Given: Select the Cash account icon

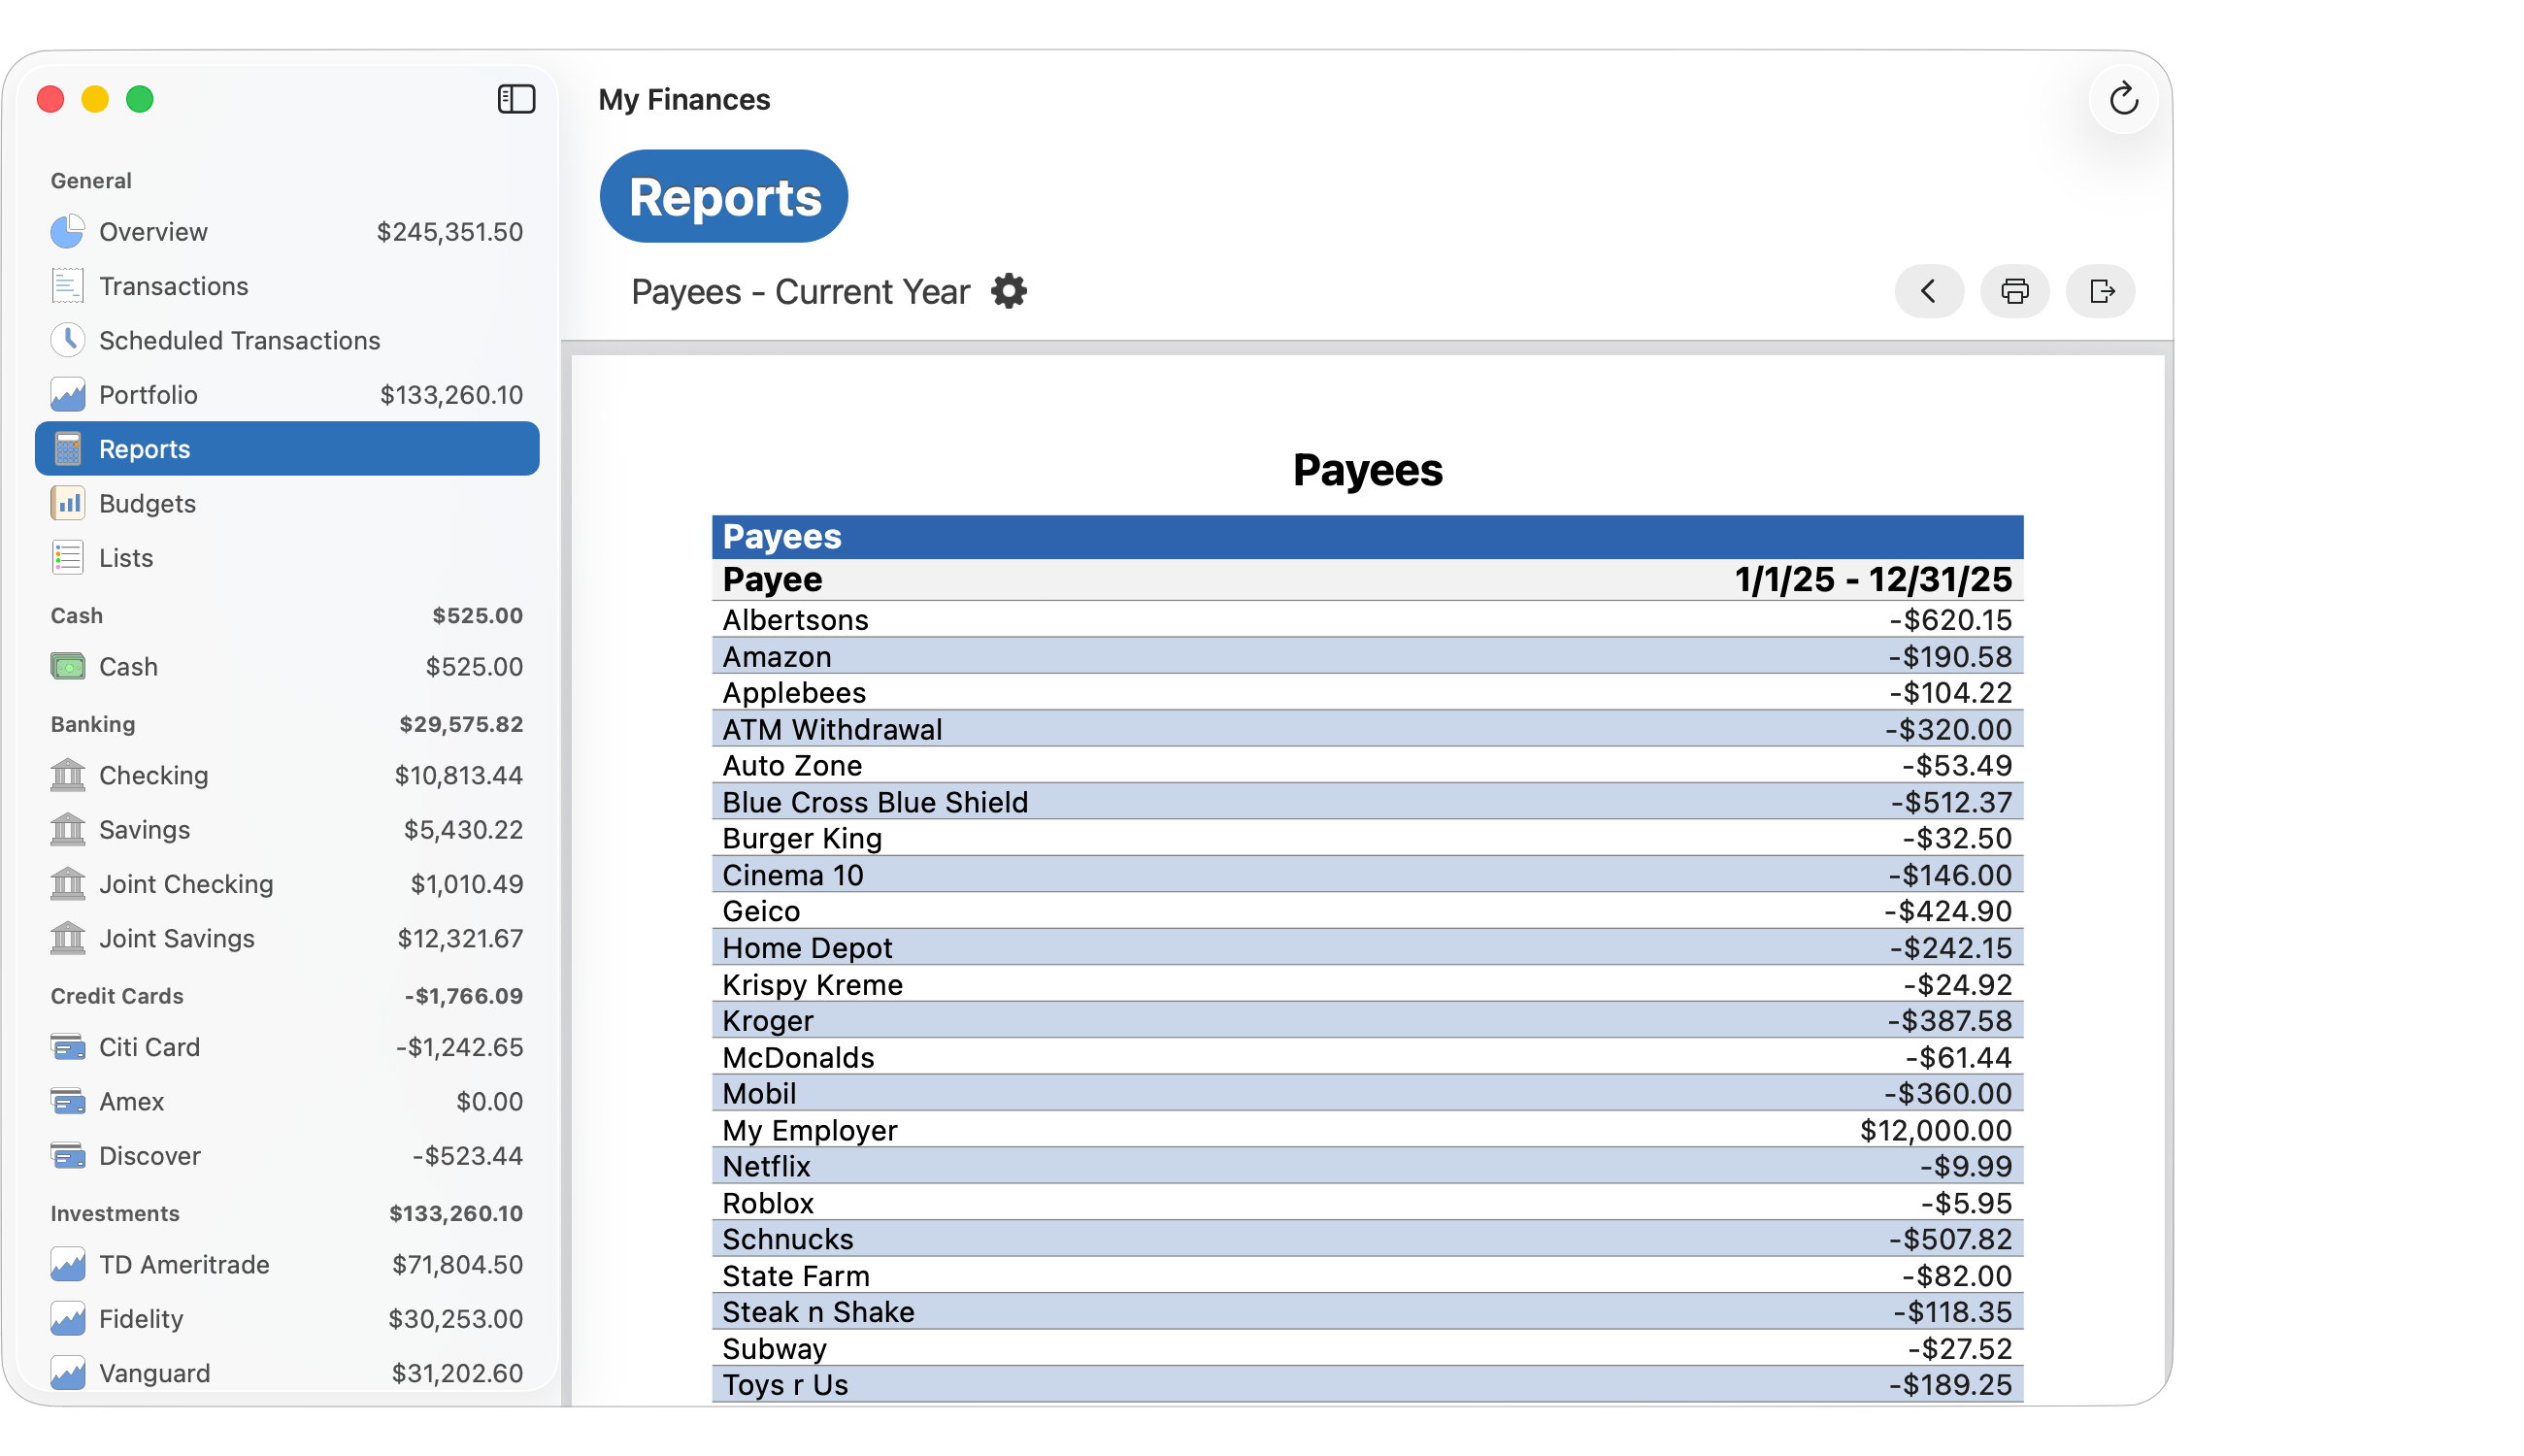Looking at the screenshot, I should click(x=66, y=666).
